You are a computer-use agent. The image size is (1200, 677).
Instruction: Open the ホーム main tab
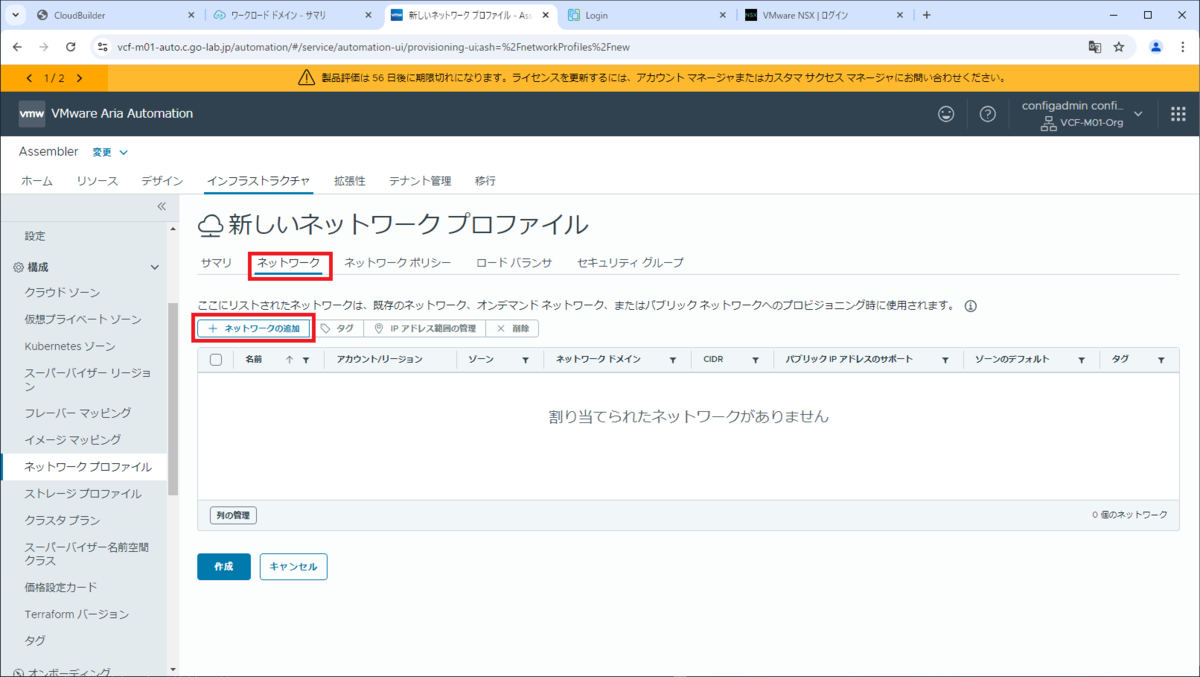pyautogui.click(x=37, y=181)
